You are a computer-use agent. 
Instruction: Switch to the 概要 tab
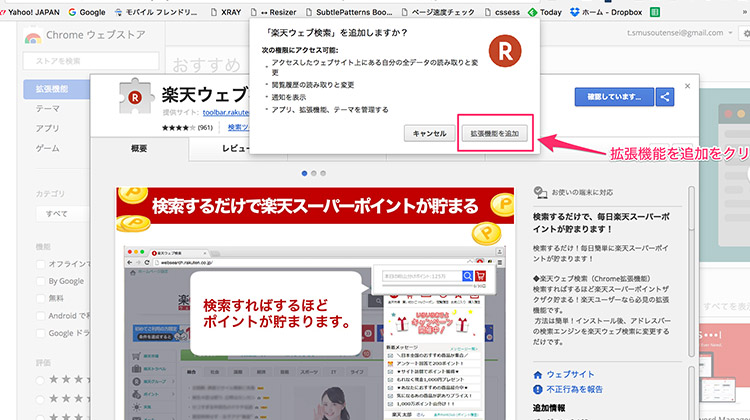click(x=139, y=149)
